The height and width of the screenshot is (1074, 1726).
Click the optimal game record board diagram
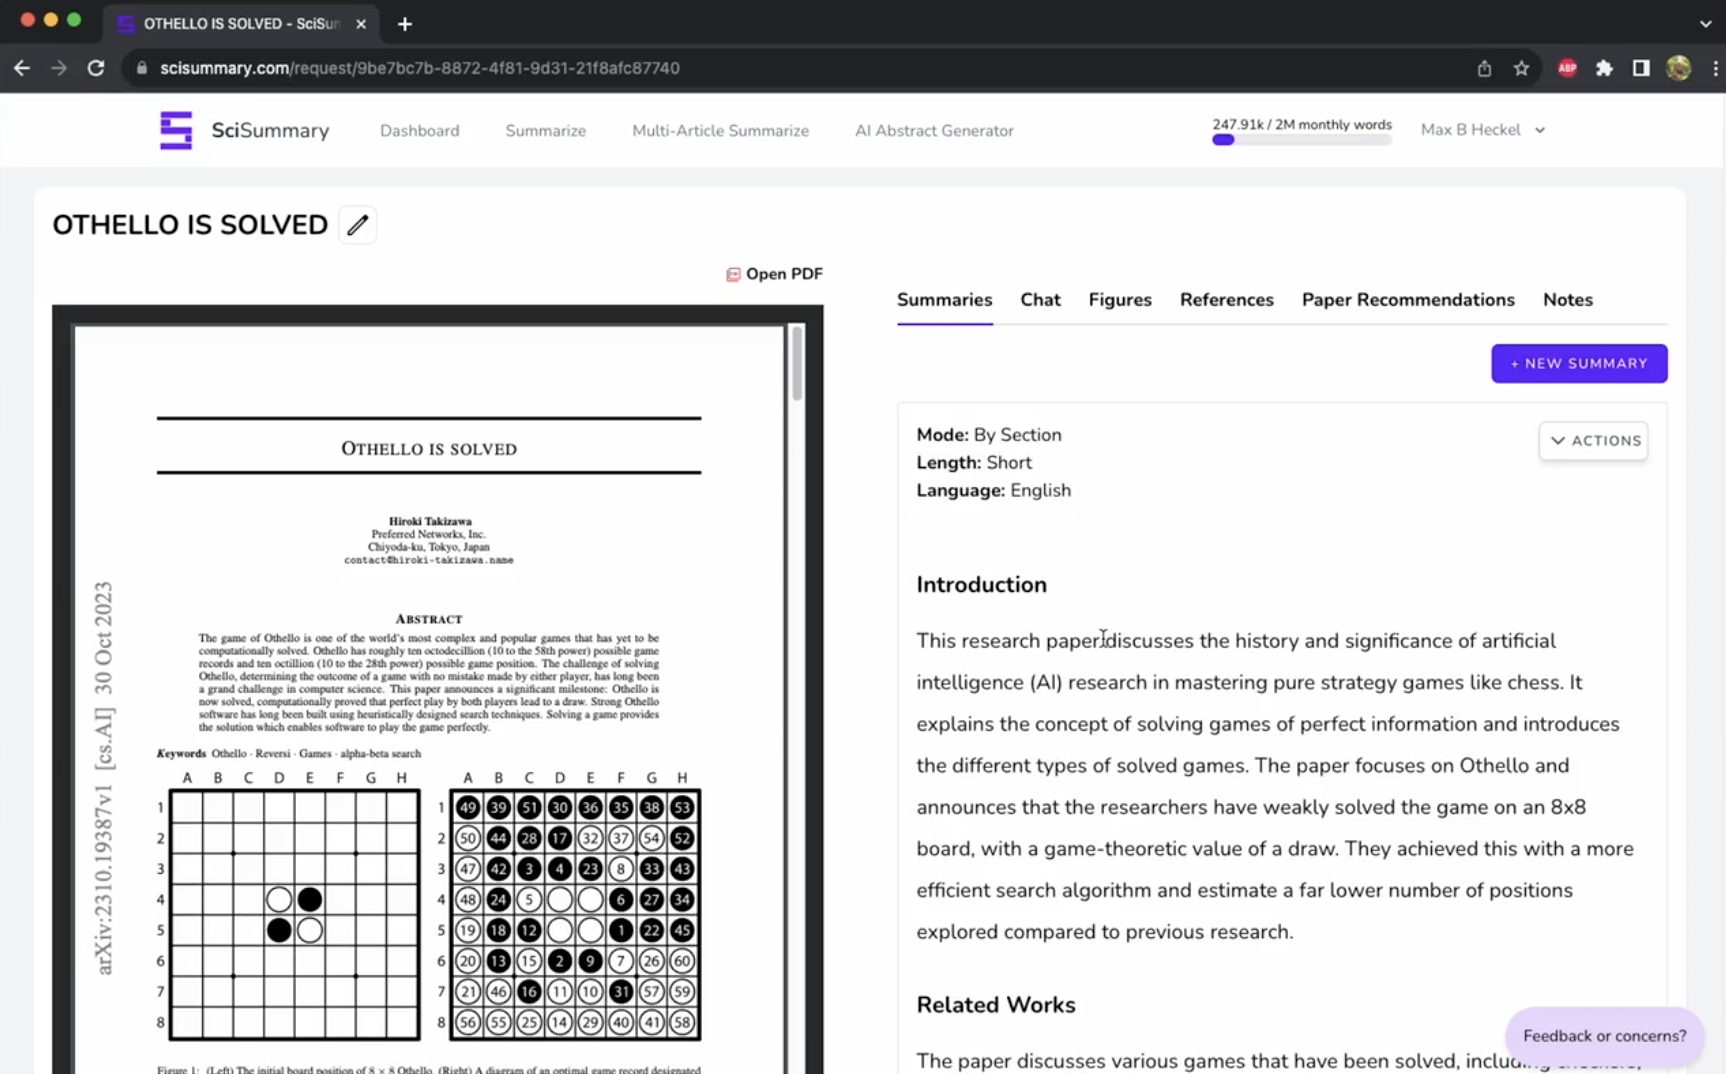(x=575, y=915)
